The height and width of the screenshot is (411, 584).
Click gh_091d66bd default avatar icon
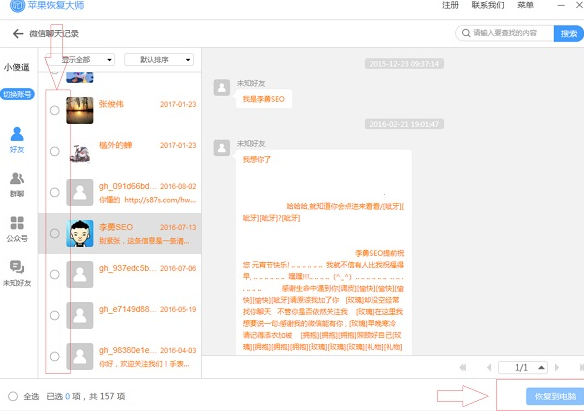point(80,192)
